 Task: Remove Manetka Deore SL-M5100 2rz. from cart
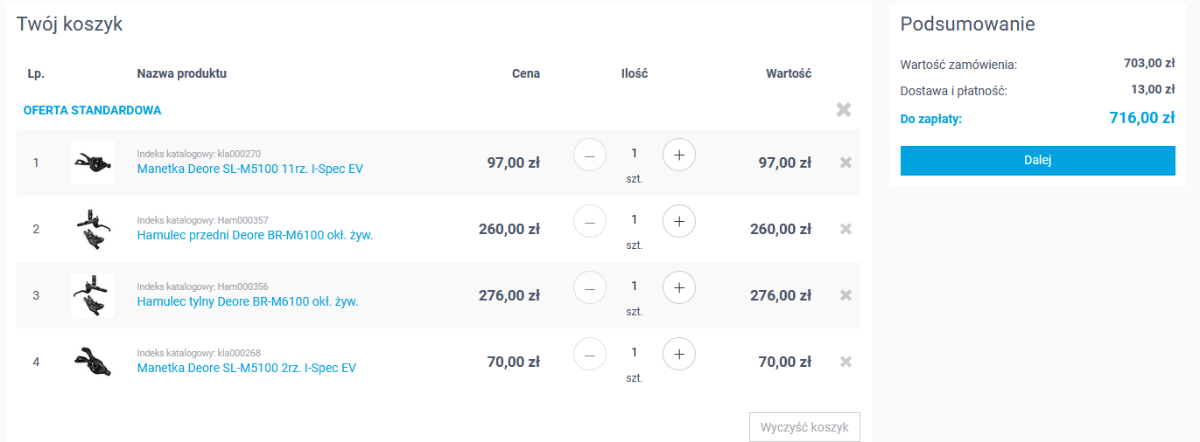pyautogui.click(x=845, y=362)
